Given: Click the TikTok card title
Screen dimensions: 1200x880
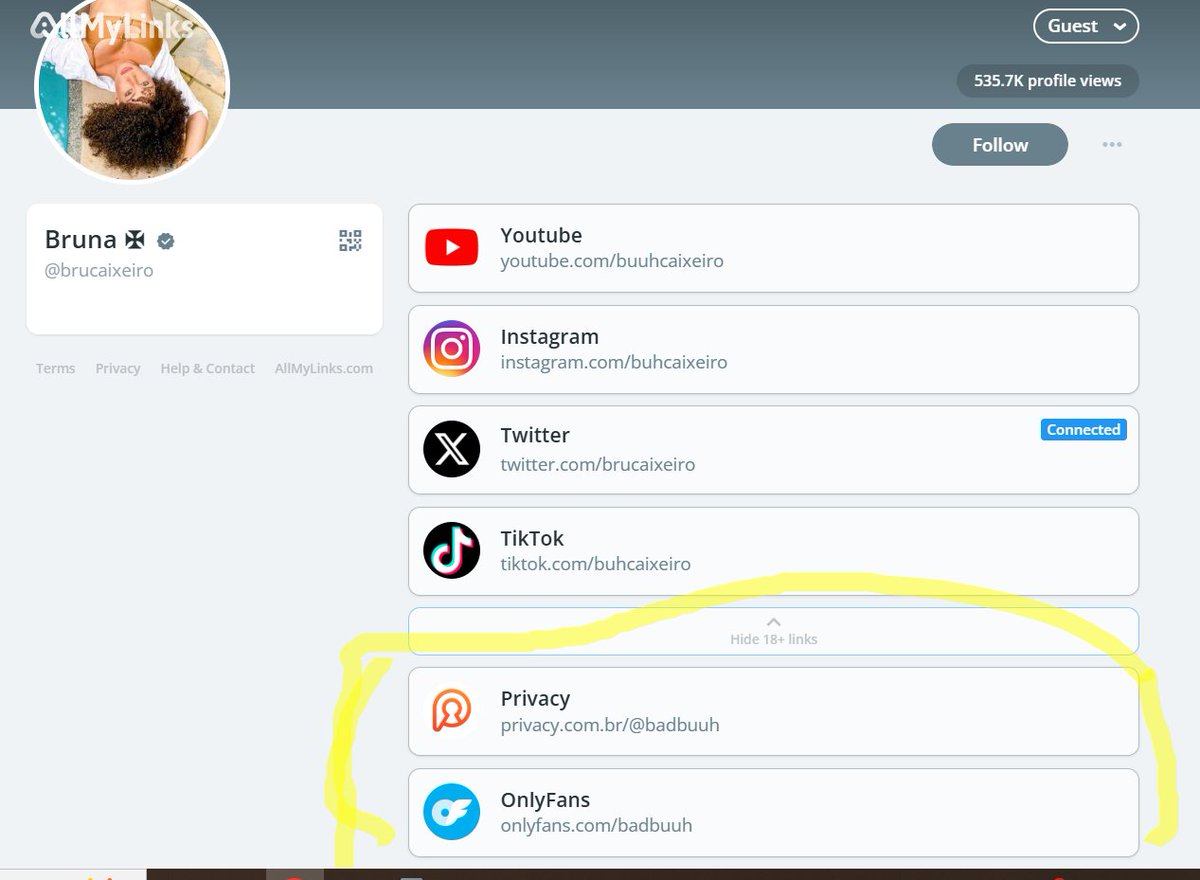Looking at the screenshot, I should 532,538.
